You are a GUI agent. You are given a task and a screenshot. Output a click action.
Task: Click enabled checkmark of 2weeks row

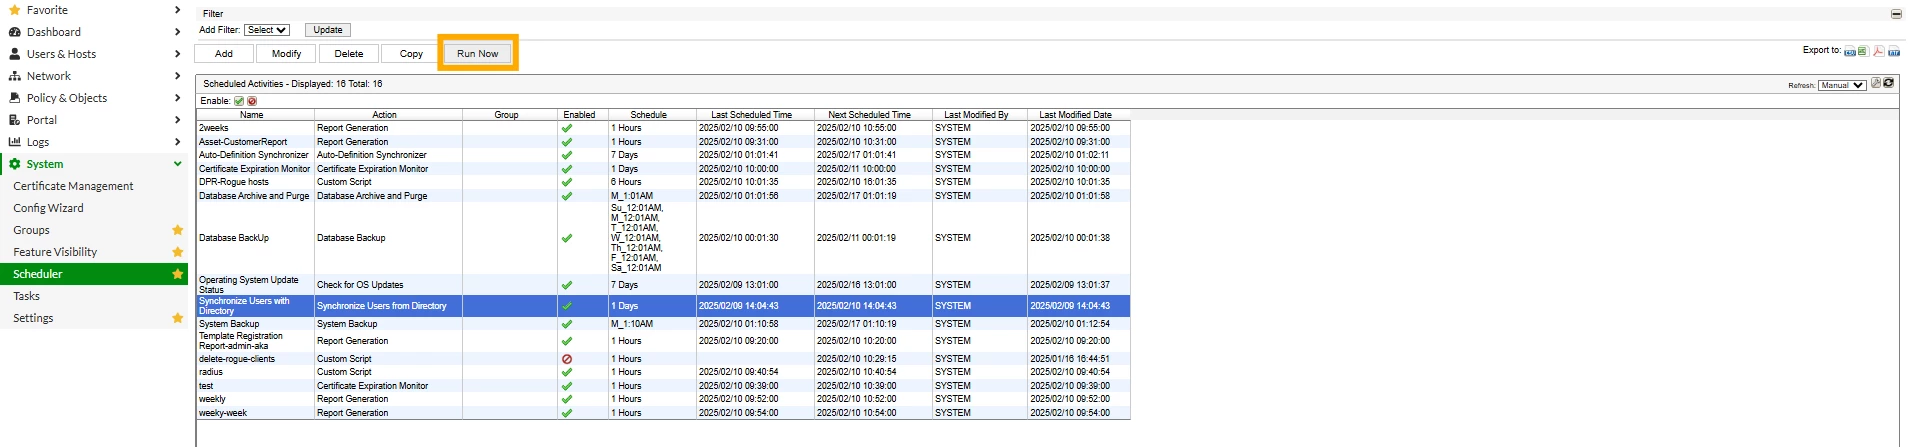567,128
